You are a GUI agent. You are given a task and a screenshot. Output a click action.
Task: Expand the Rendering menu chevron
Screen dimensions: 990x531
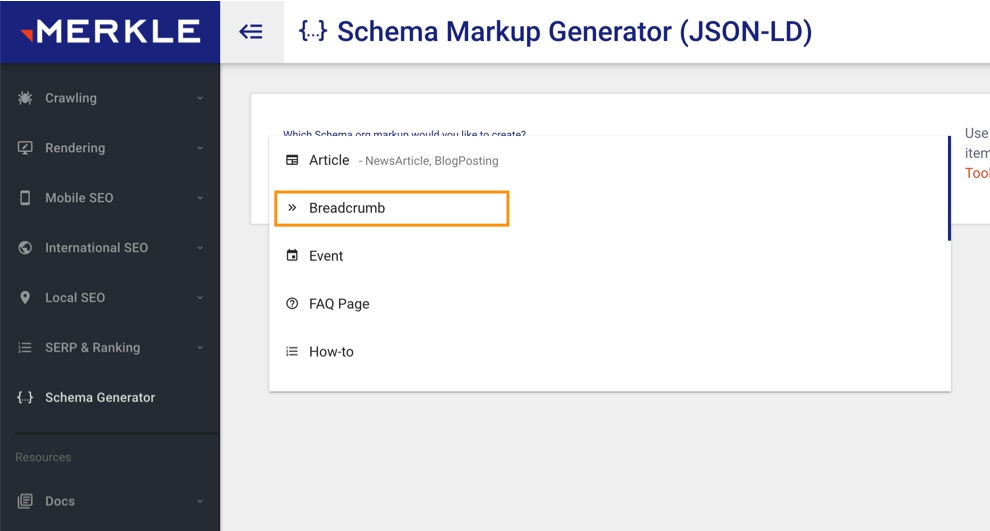[200, 148]
